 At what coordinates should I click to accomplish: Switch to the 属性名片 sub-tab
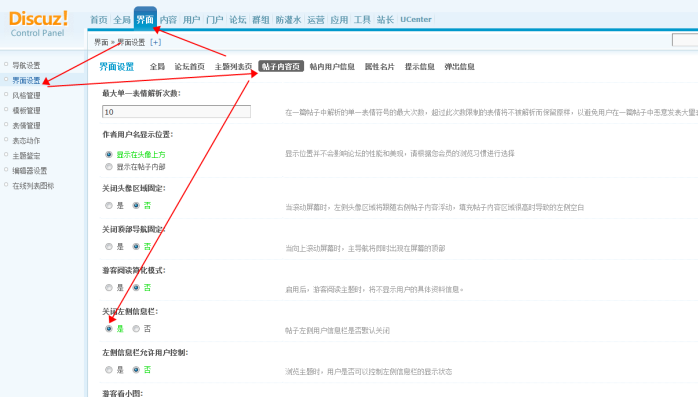(x=380, y=67)
